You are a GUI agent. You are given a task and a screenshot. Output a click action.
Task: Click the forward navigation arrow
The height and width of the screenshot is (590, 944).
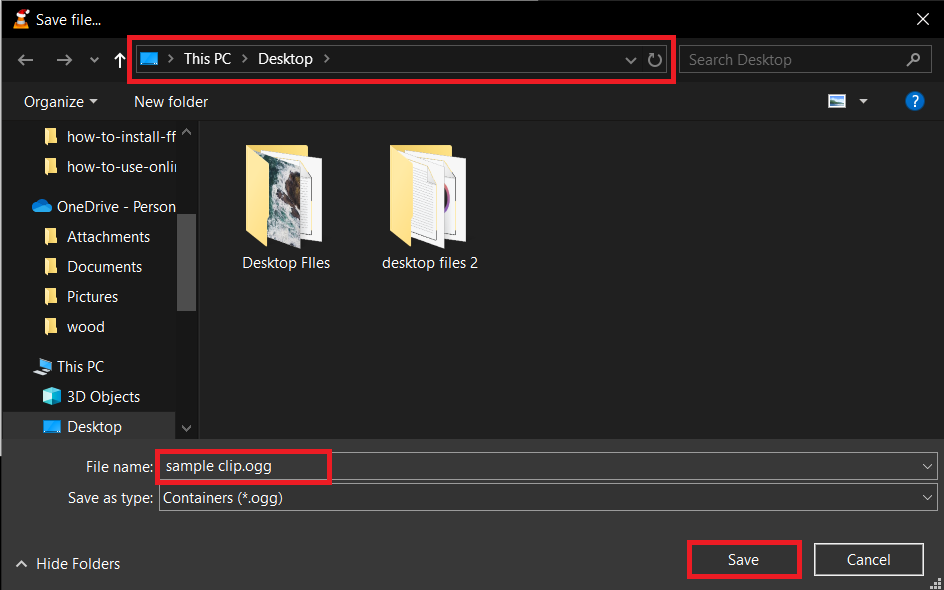tap(63, 59)
